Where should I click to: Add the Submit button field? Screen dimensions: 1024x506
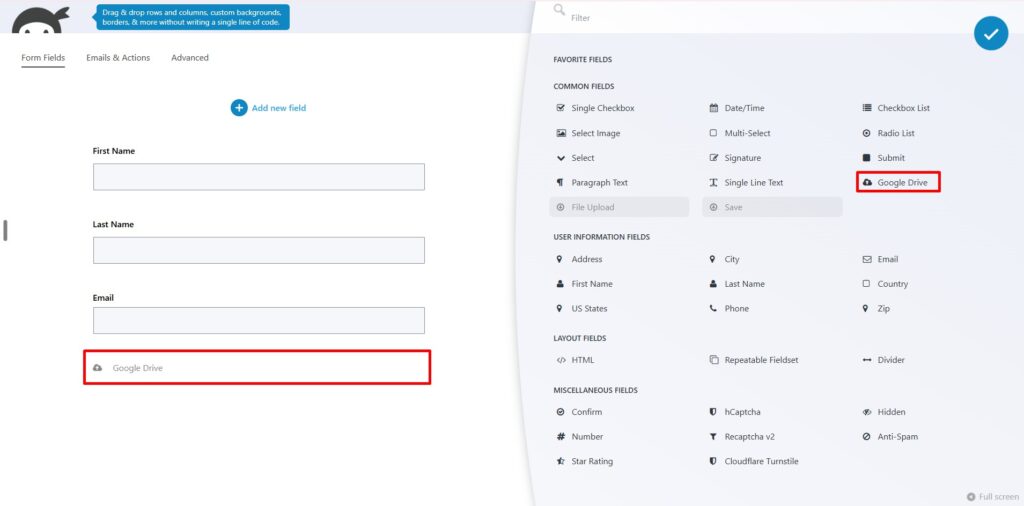(884, 158)
